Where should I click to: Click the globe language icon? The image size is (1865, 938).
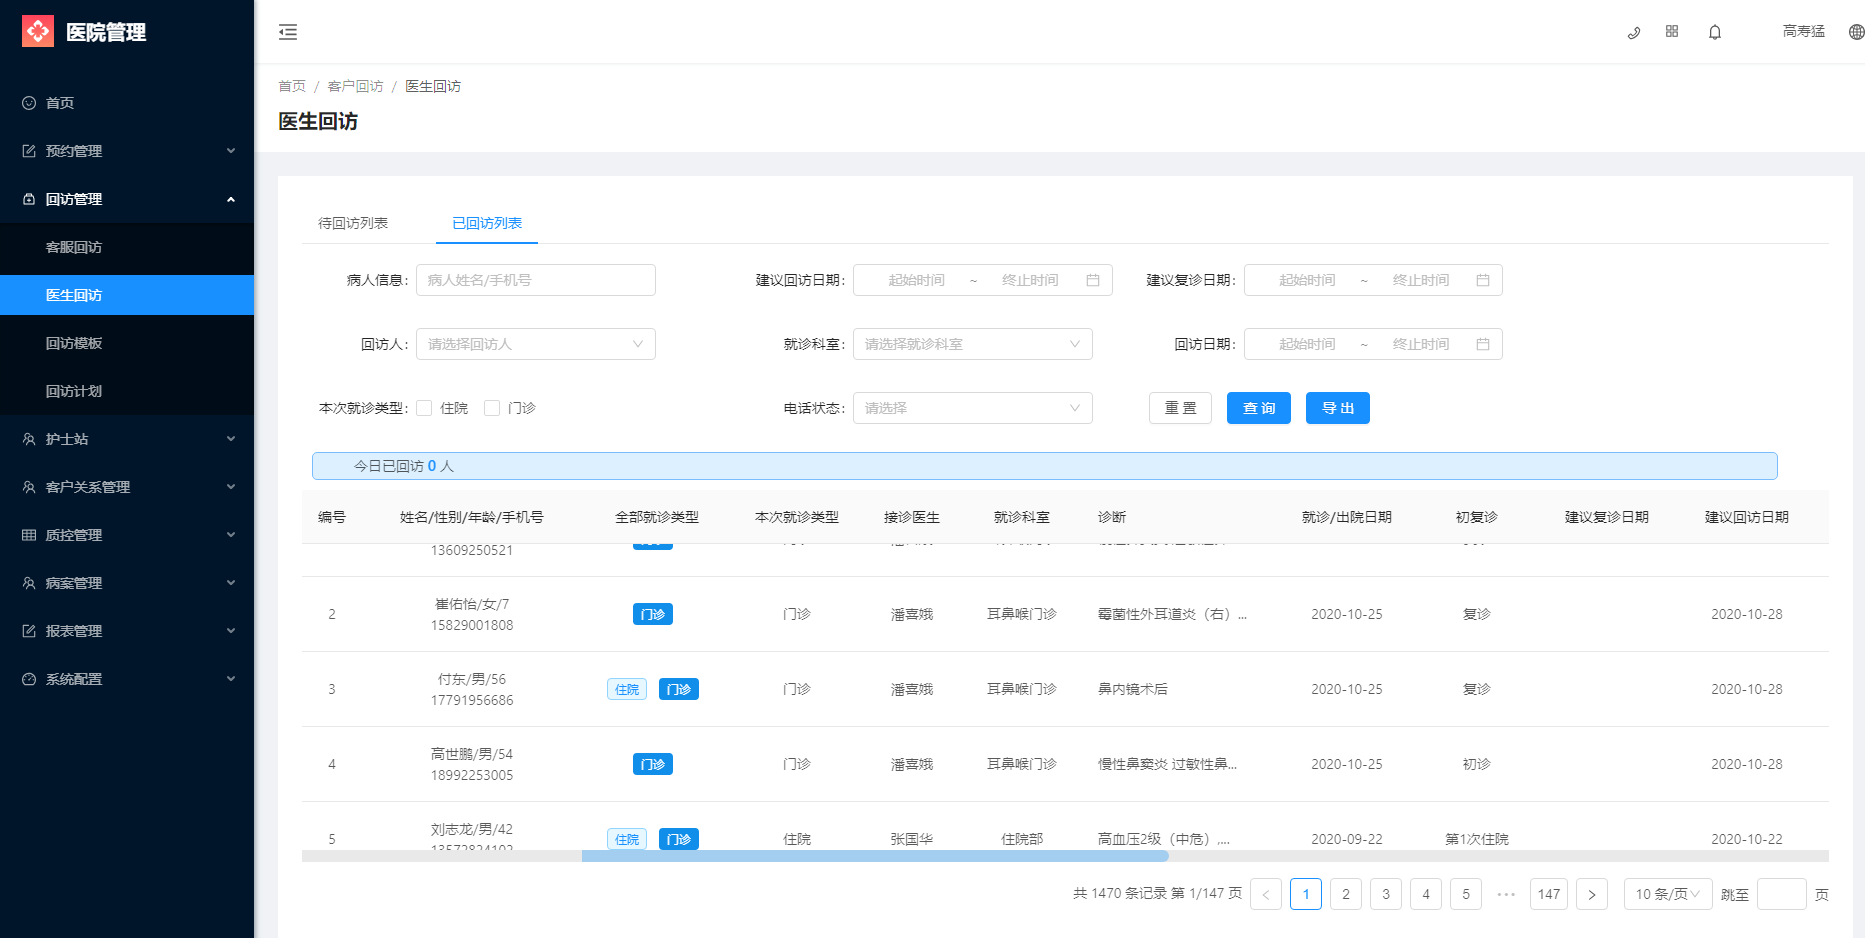click(1856, 32)
